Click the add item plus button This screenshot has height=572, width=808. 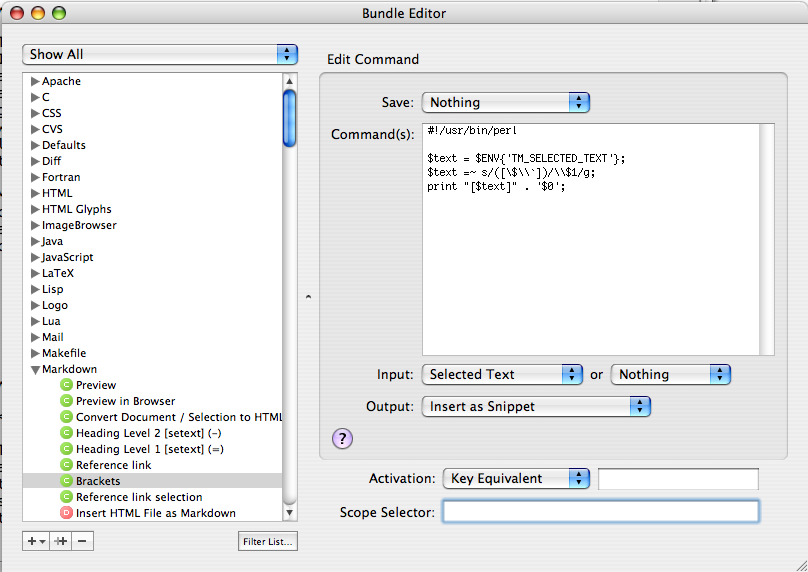(36, 541)
